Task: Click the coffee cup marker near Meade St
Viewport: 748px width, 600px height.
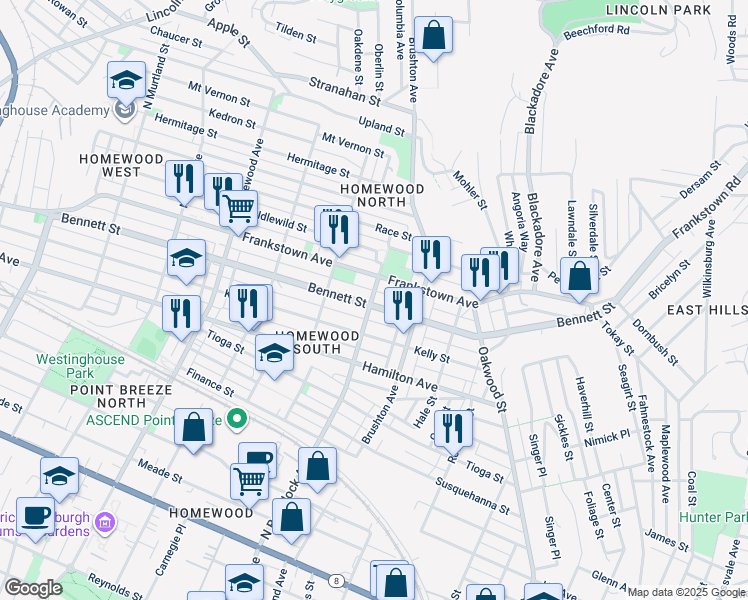Action: pos(257,459)
